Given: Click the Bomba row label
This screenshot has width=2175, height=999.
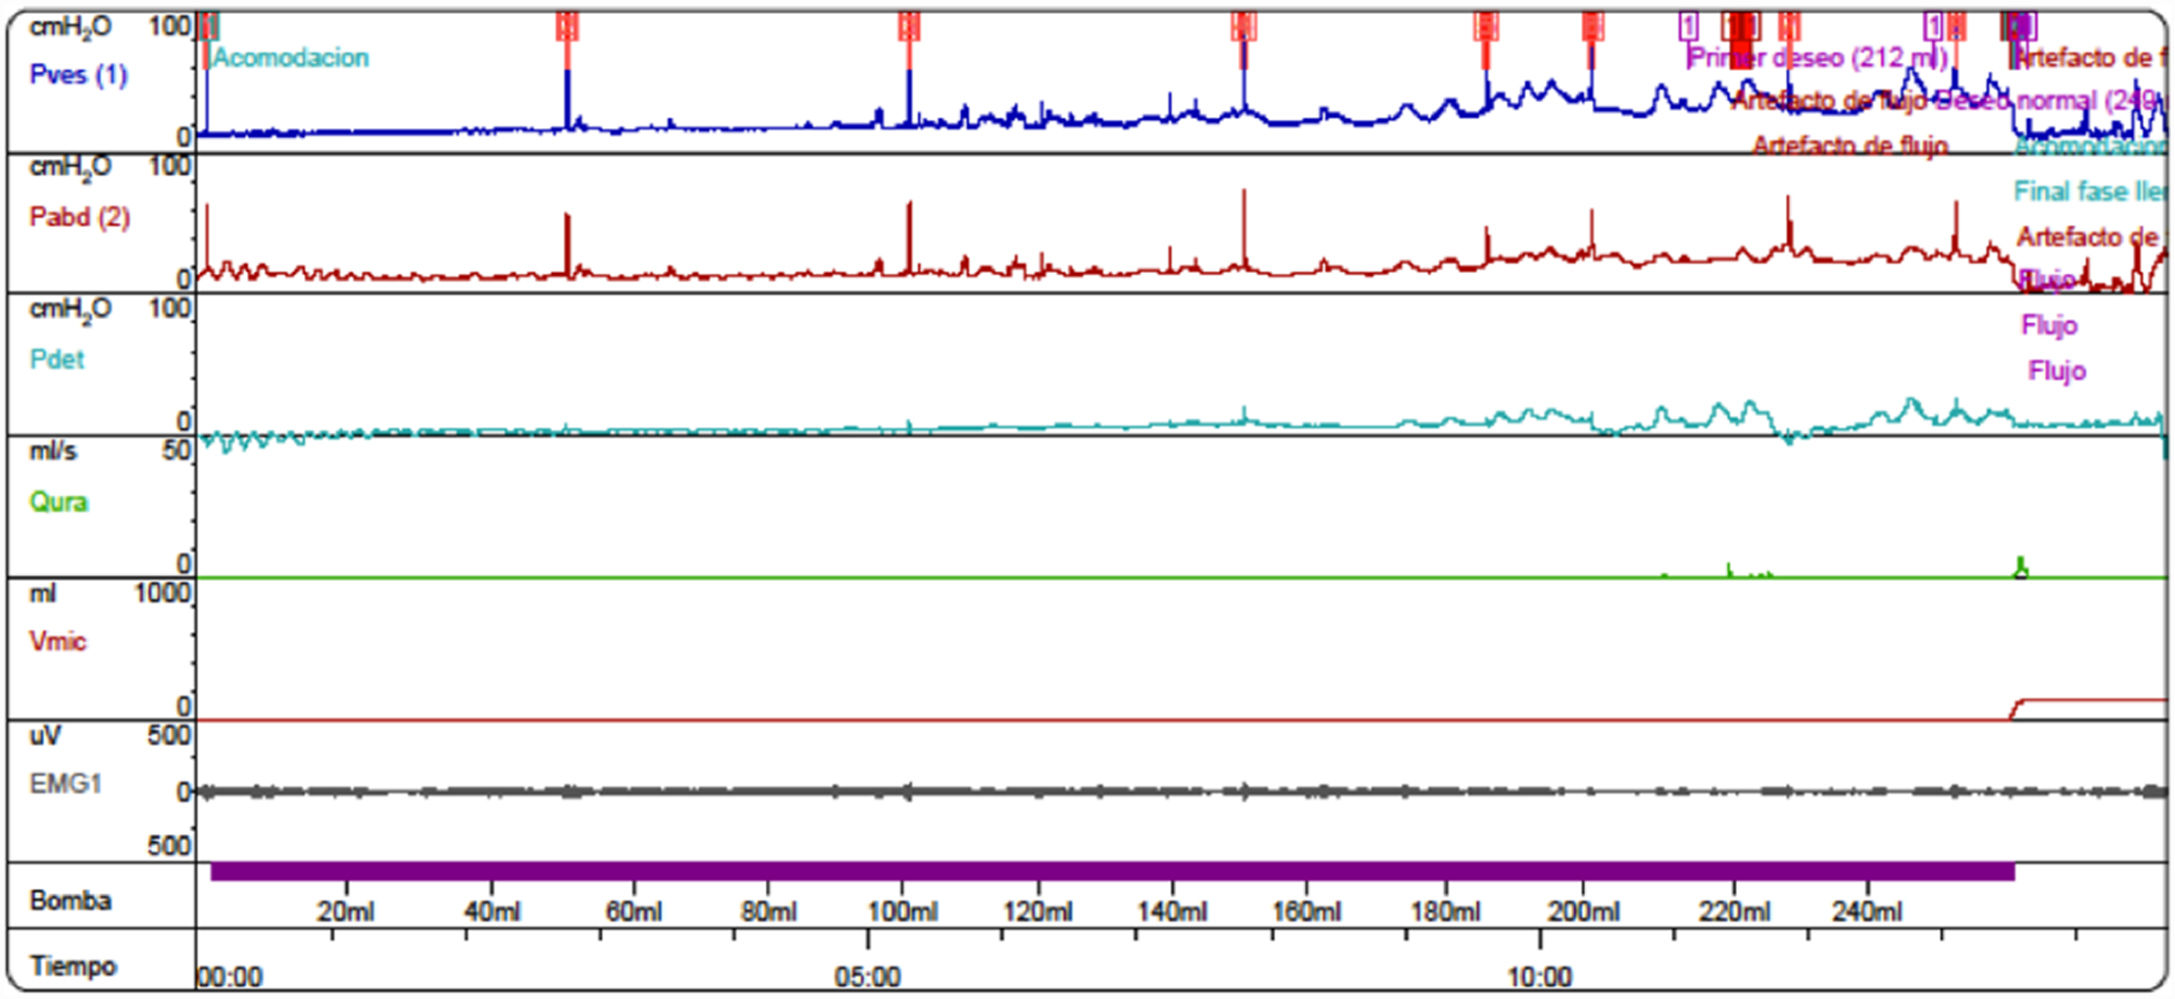Looking at the screenshot, I should [70, 901].
